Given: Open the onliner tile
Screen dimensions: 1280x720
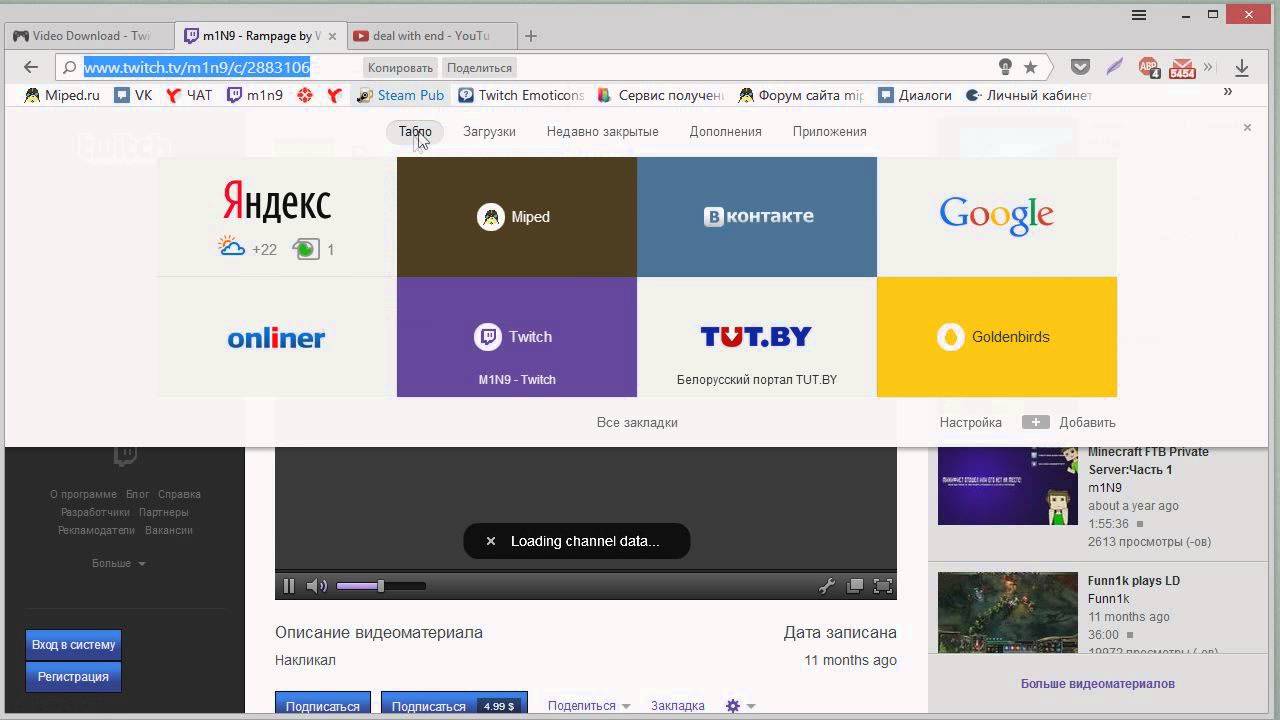Looking at the screenshot, I should [x=277, y=337].
